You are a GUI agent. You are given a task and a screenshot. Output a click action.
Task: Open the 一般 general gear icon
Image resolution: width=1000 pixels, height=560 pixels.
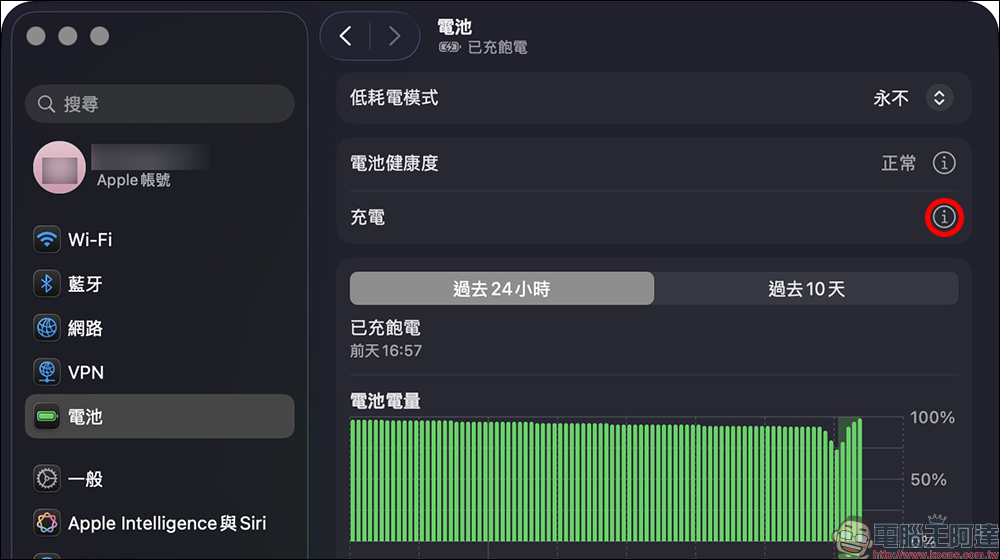pos(47,478)
